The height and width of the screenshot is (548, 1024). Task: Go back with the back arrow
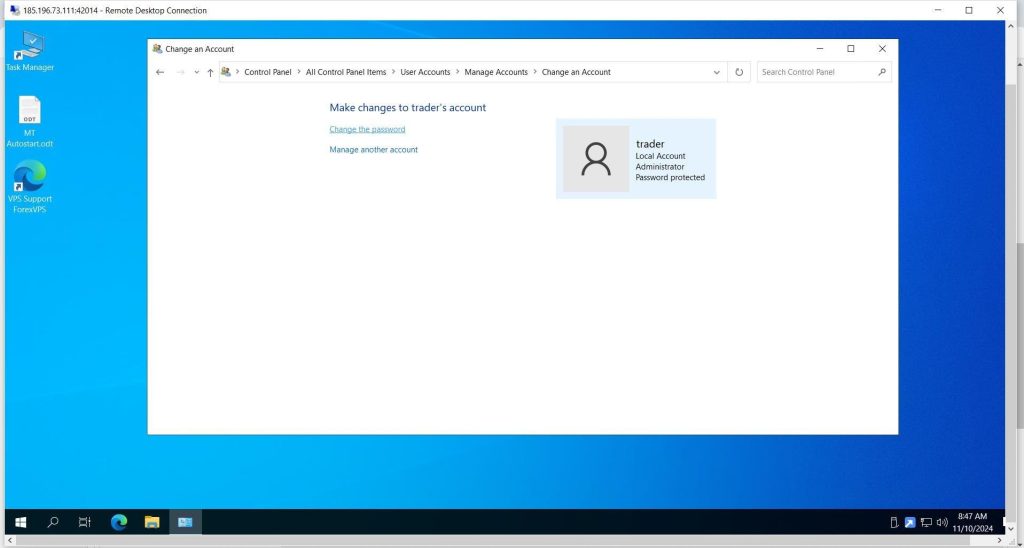point(160,73)
